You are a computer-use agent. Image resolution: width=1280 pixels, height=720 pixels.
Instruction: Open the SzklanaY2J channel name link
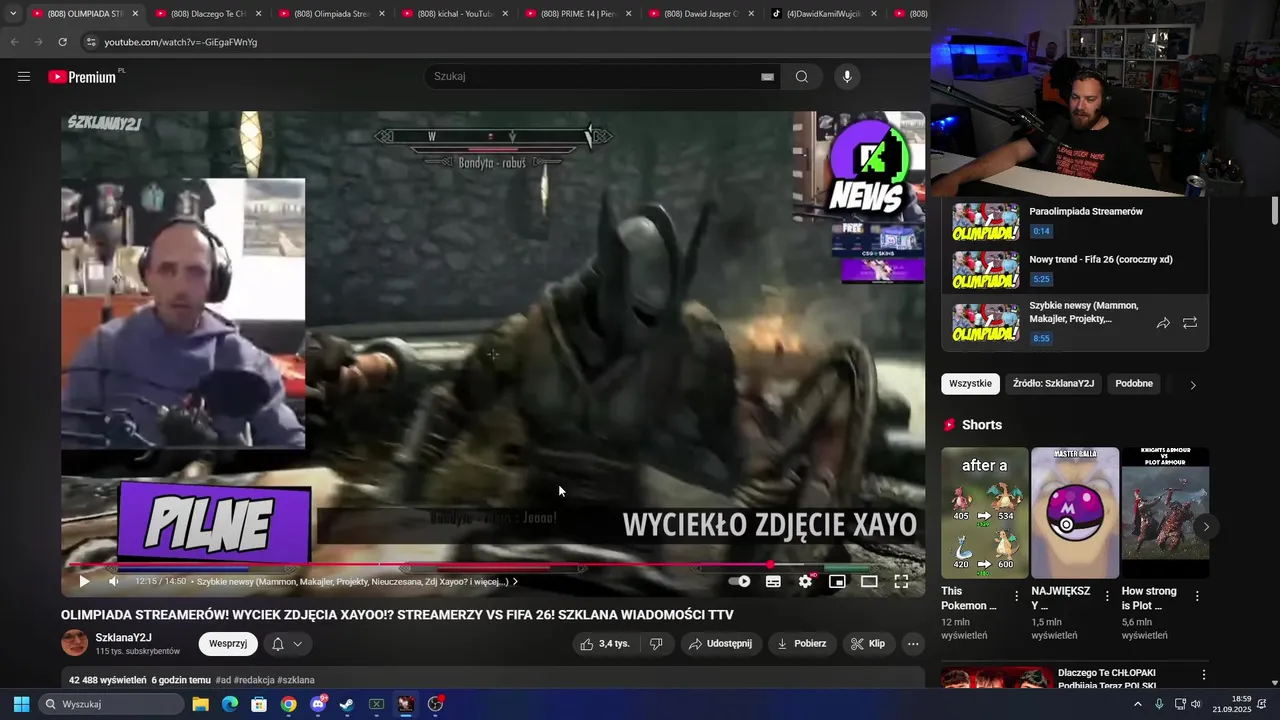(x=123, y=637)
